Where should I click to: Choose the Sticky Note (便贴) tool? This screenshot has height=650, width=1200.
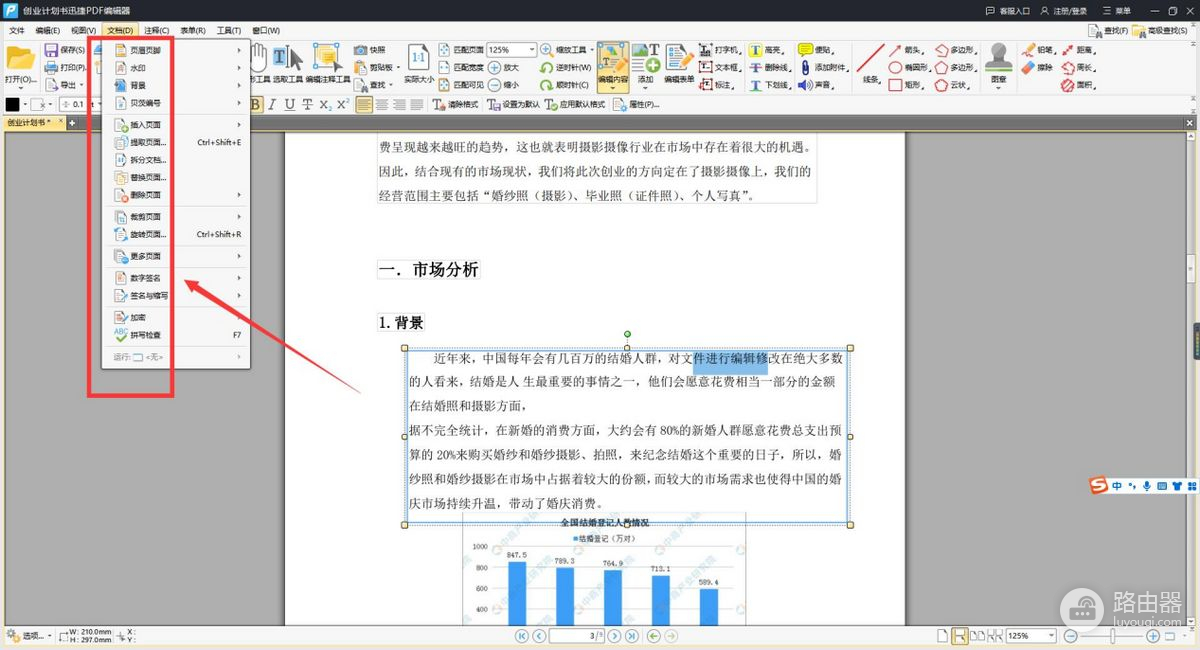tap(815, 50)
